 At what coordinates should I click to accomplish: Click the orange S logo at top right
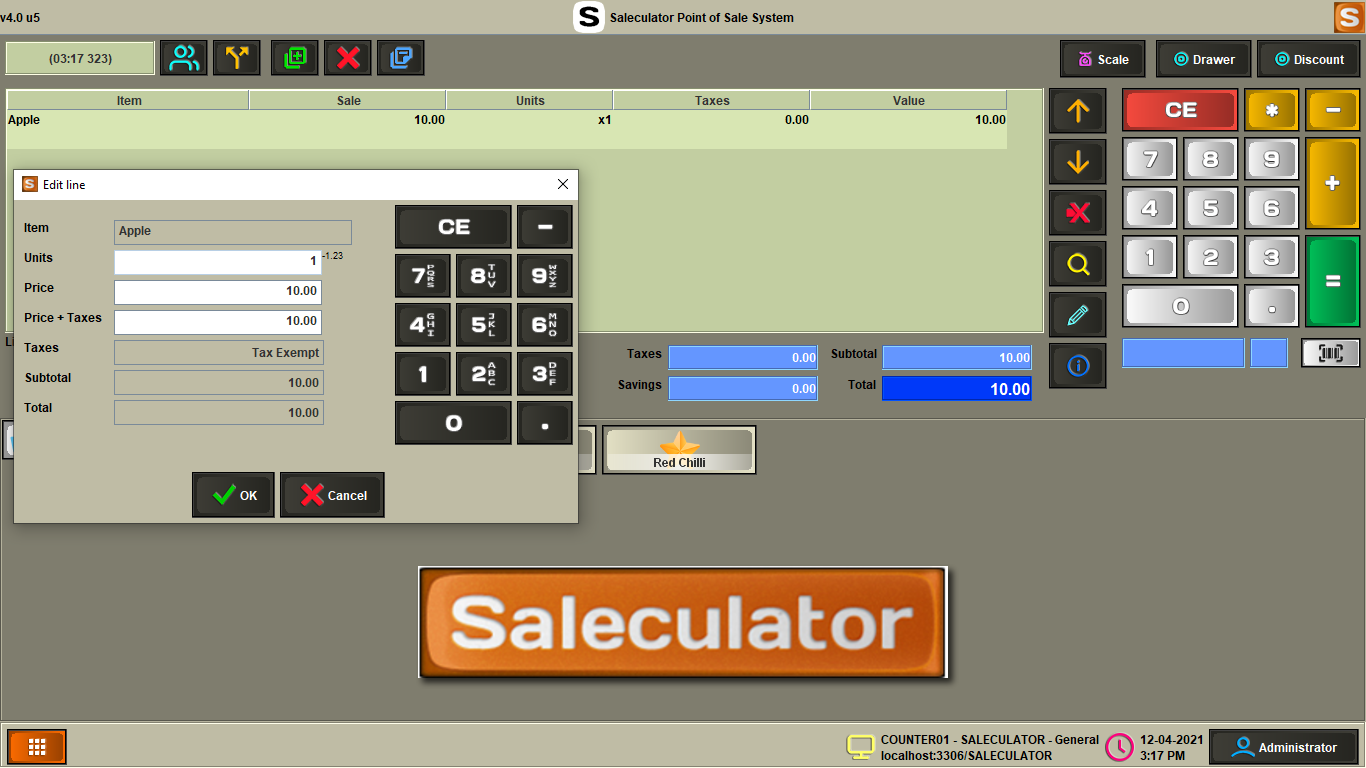(1348, 18)
